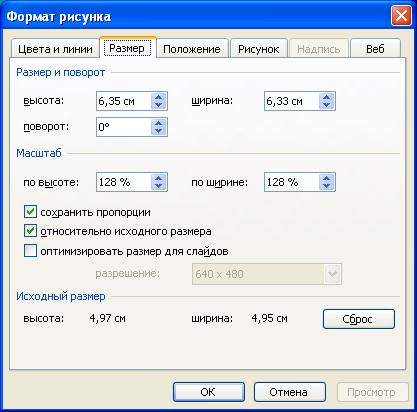Screen dimensions: 417x412
Task: Increase the ширина size spinner up arrow
Action: coord(326,97)
